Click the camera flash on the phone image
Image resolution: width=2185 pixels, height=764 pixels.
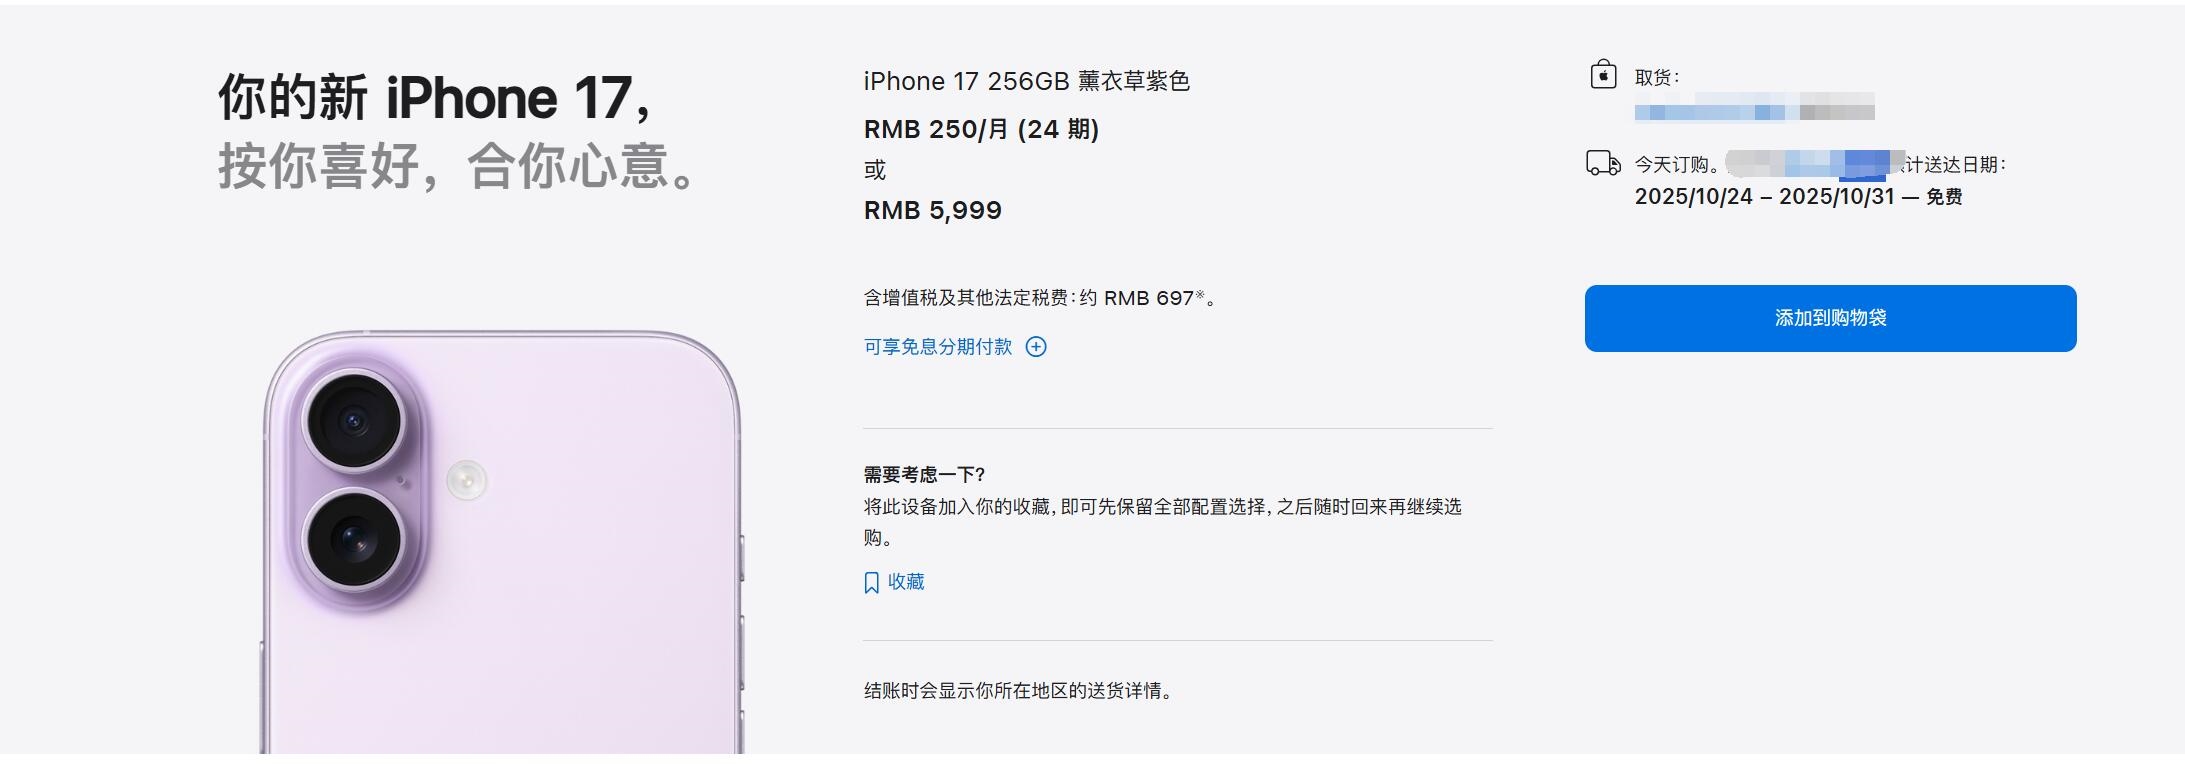[466, 480]
